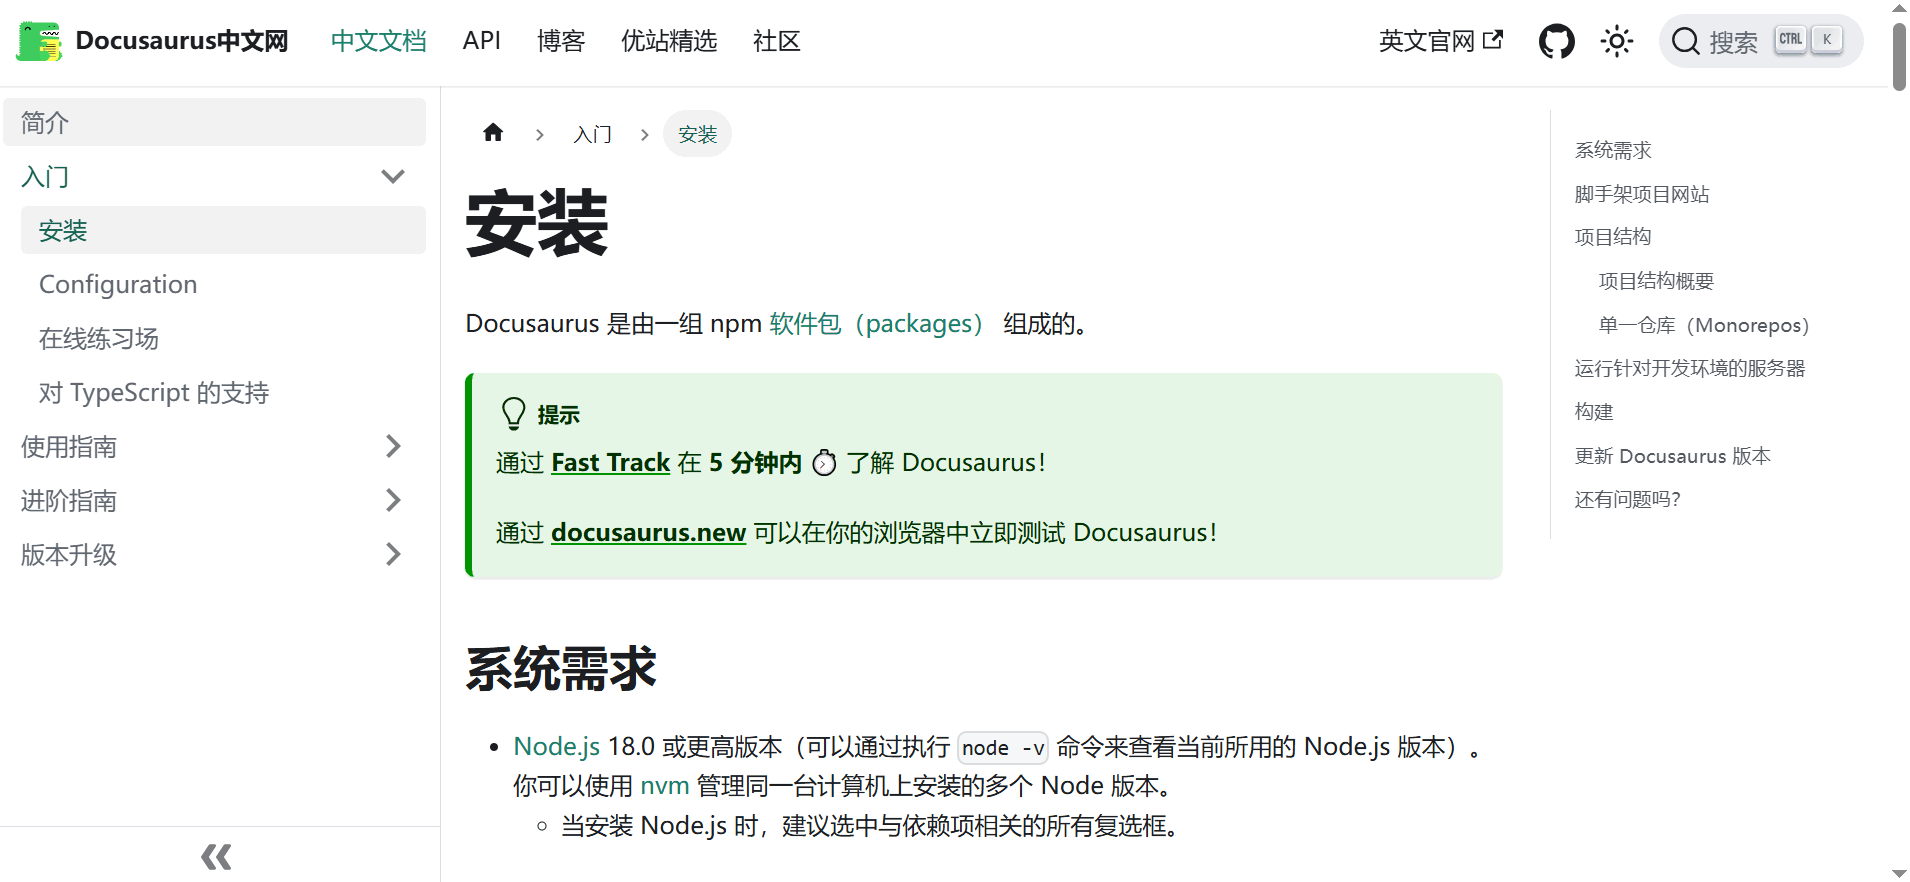Jump to 更新 Docusaurus 版本 in contents
The image size is (1910, 882).
tap(1673, 456)
